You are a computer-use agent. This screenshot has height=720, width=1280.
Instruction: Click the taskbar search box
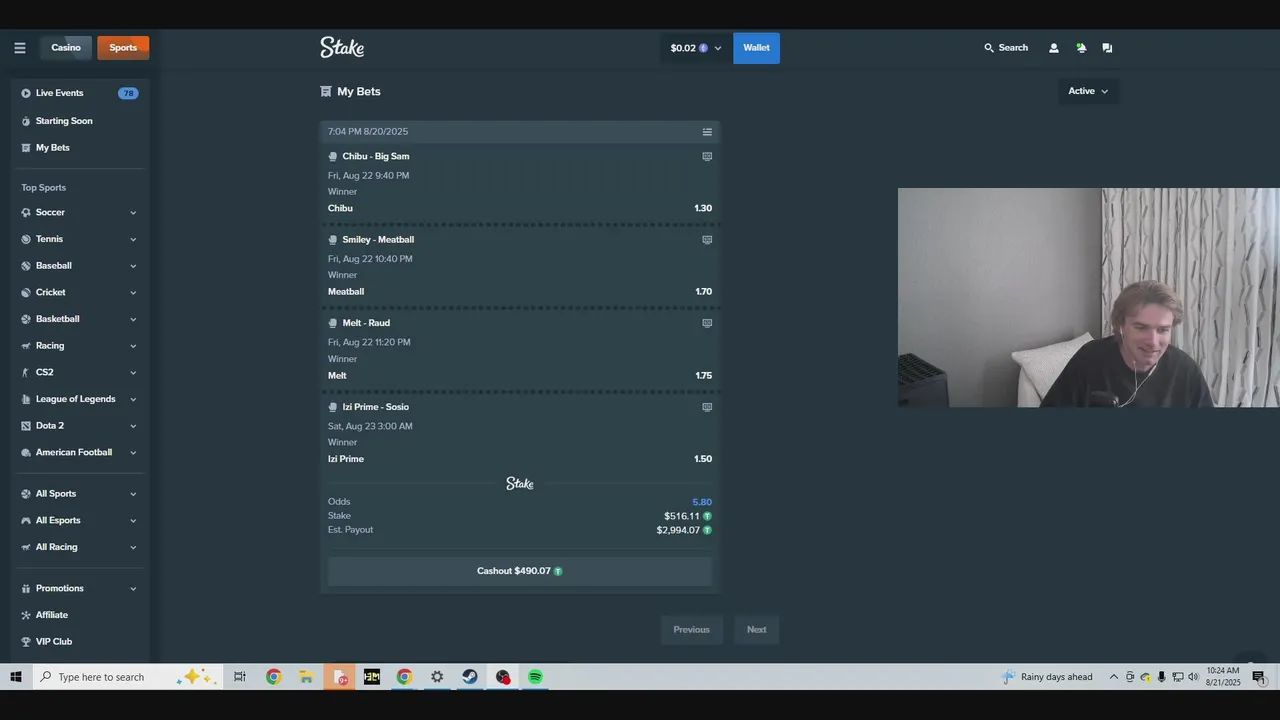(127, 677)
